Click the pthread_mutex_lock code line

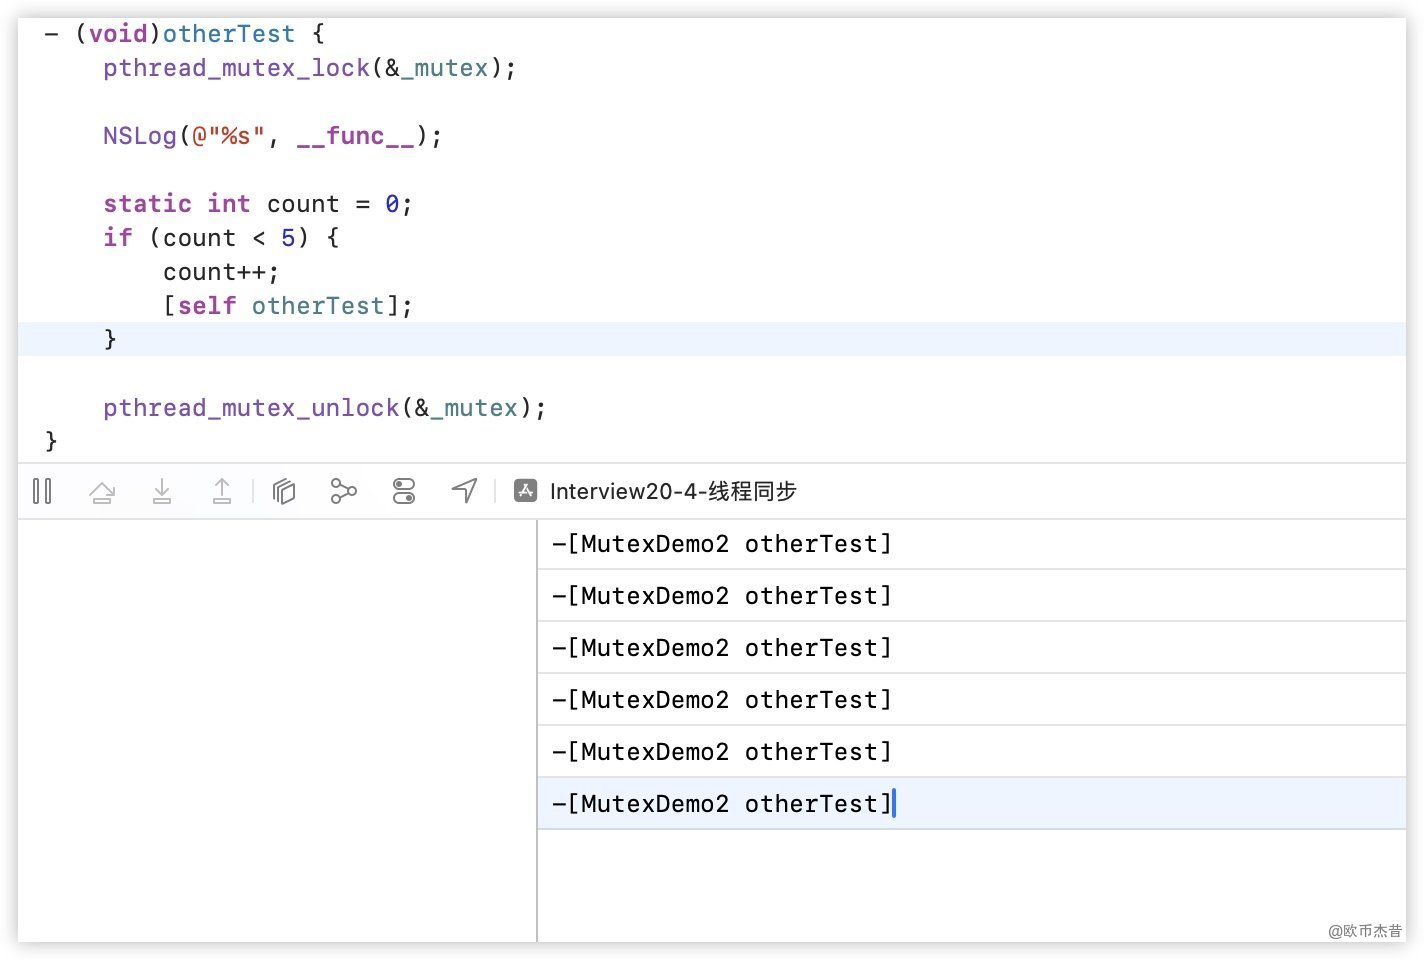point(309,68)
